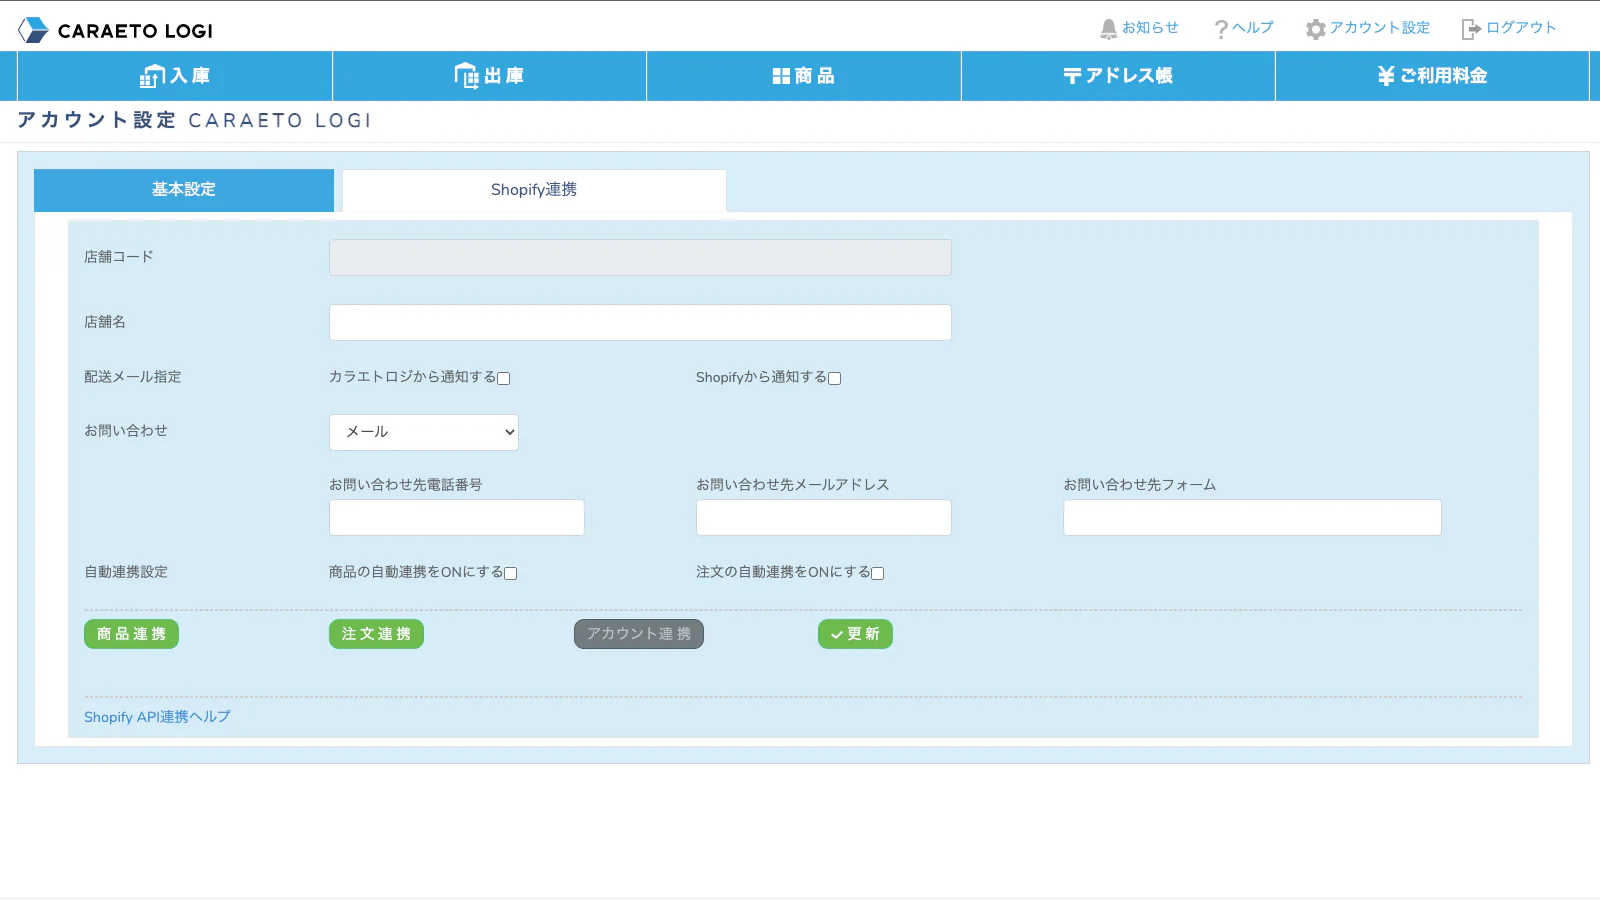Image resolution: width=1600 pixels, height=900 pixels.
Task: Open the ヘルプ link
Action: point(1253,28)
